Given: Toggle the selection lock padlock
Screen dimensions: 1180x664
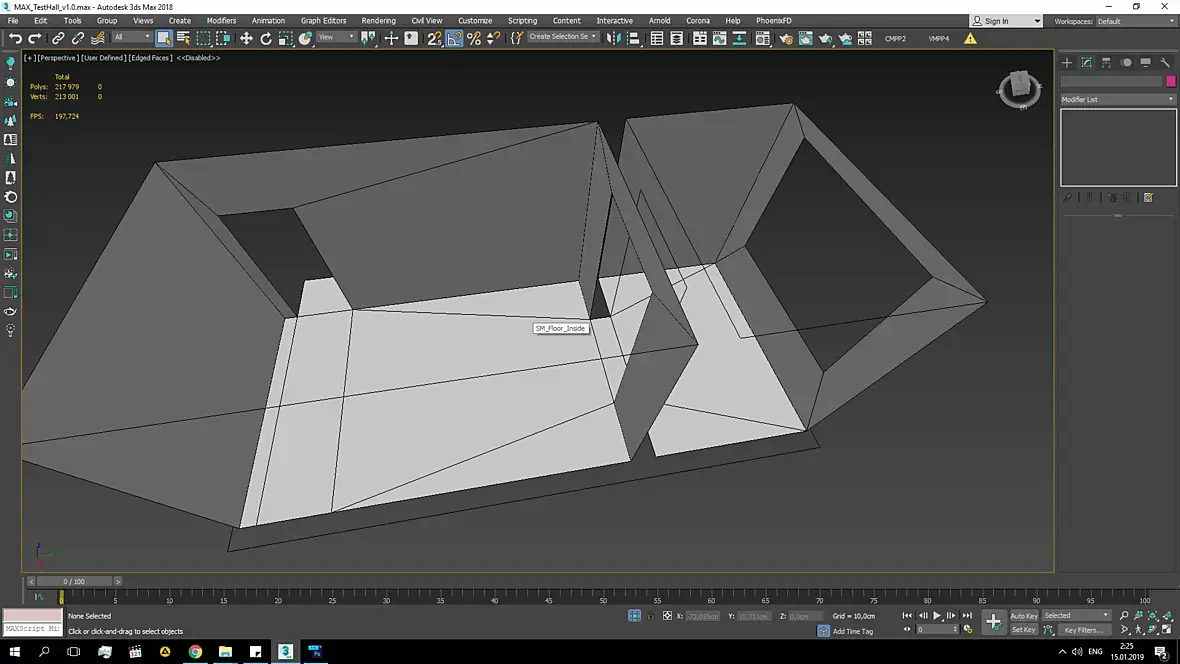Looking at the screenshot, I should click(651, 616).
